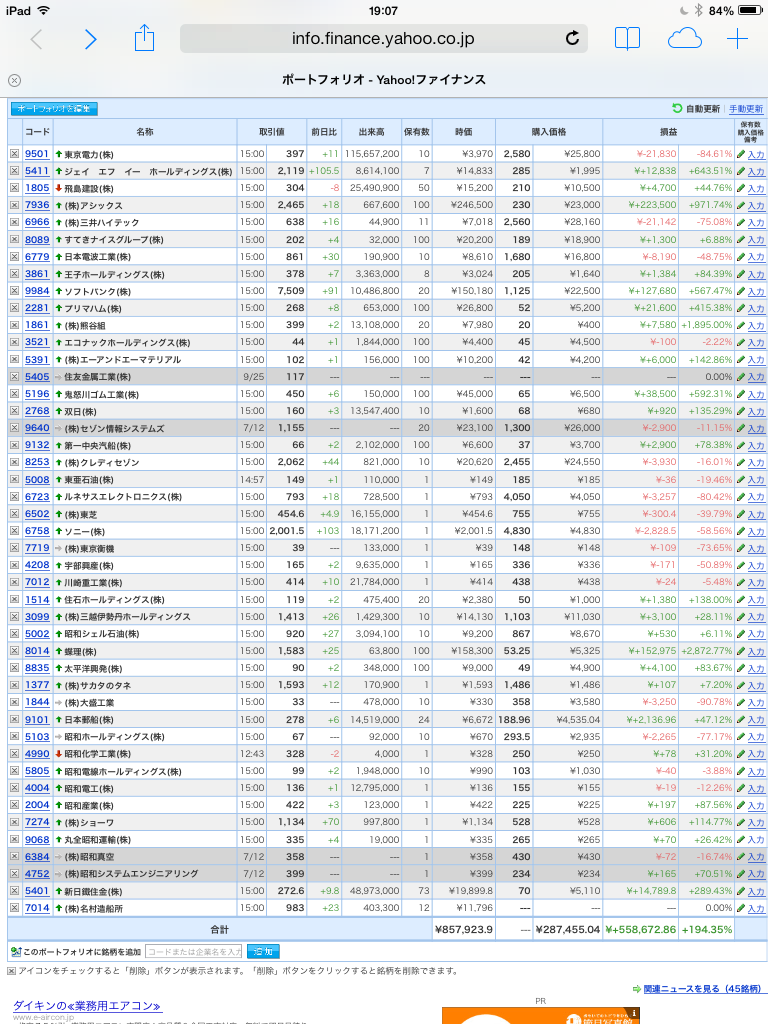
Task: Open the bookmarks book icon
Action: (x=627, y=39)
